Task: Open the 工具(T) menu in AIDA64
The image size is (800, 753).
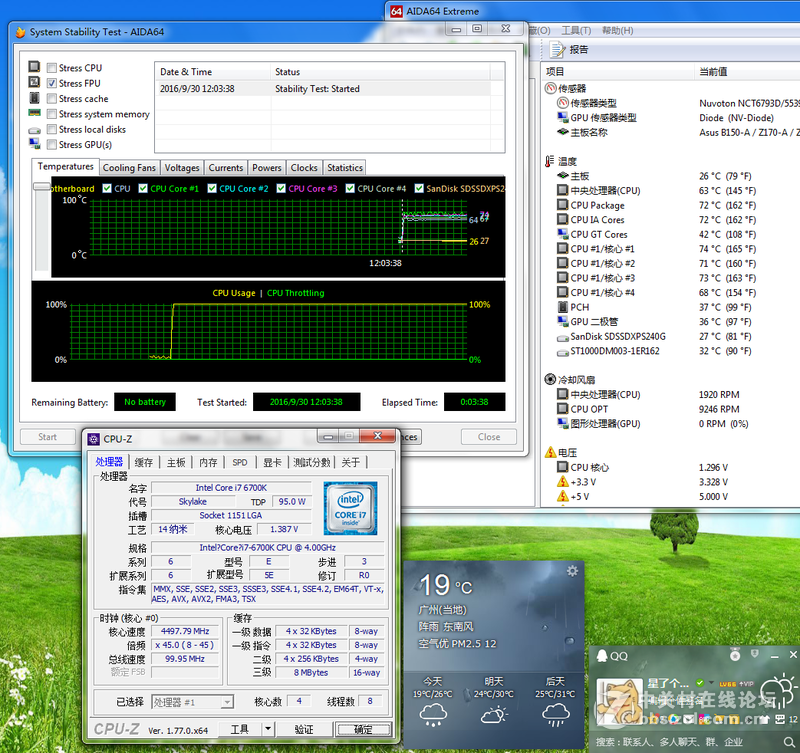Action: (x=577, y=31)
